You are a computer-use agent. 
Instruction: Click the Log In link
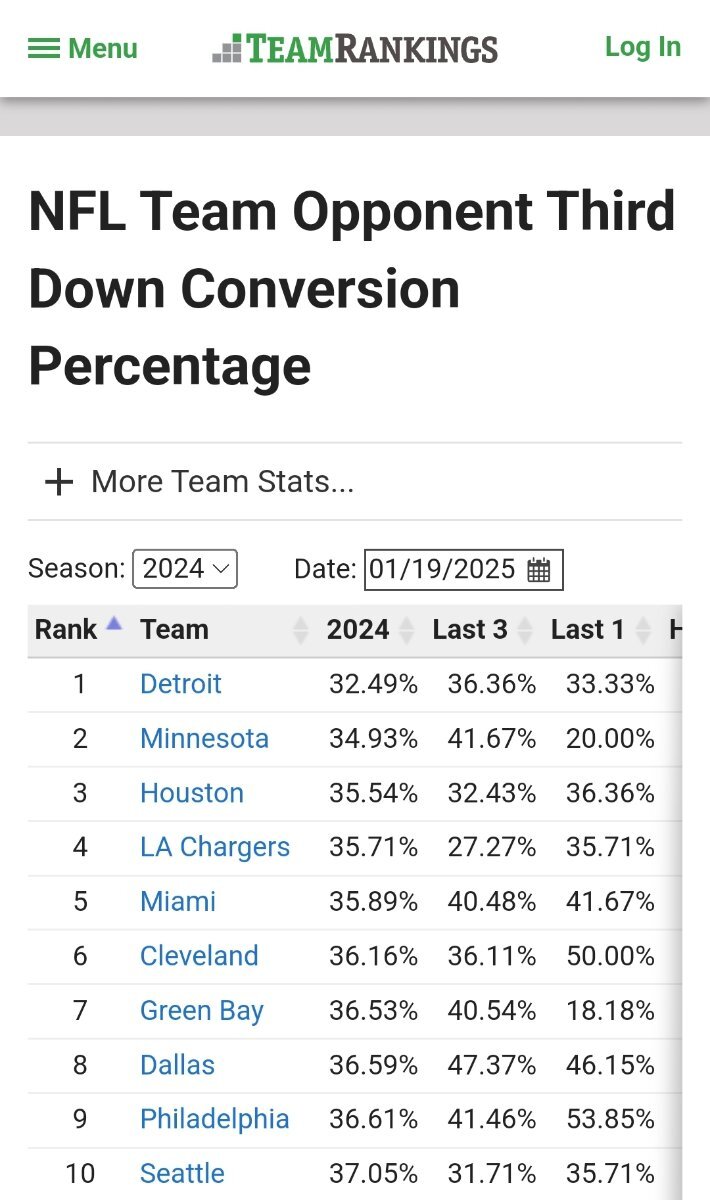click(x=643, y=47)
